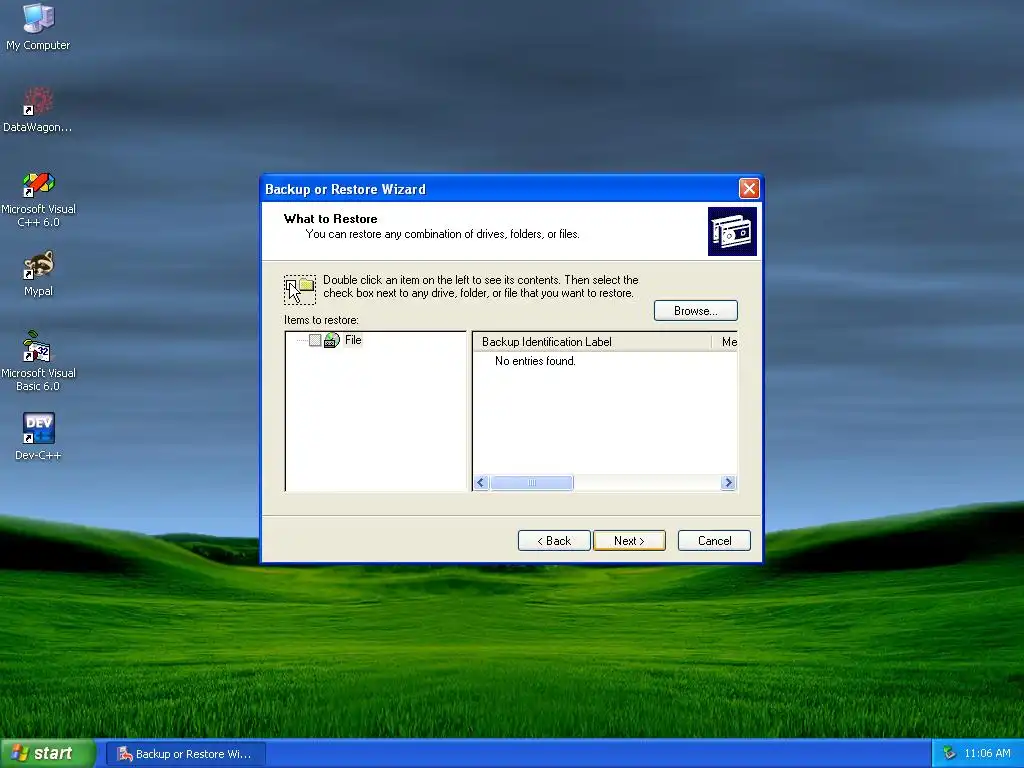
Task: Select the Mypal browser desktop icon
Action: [38, 273]
